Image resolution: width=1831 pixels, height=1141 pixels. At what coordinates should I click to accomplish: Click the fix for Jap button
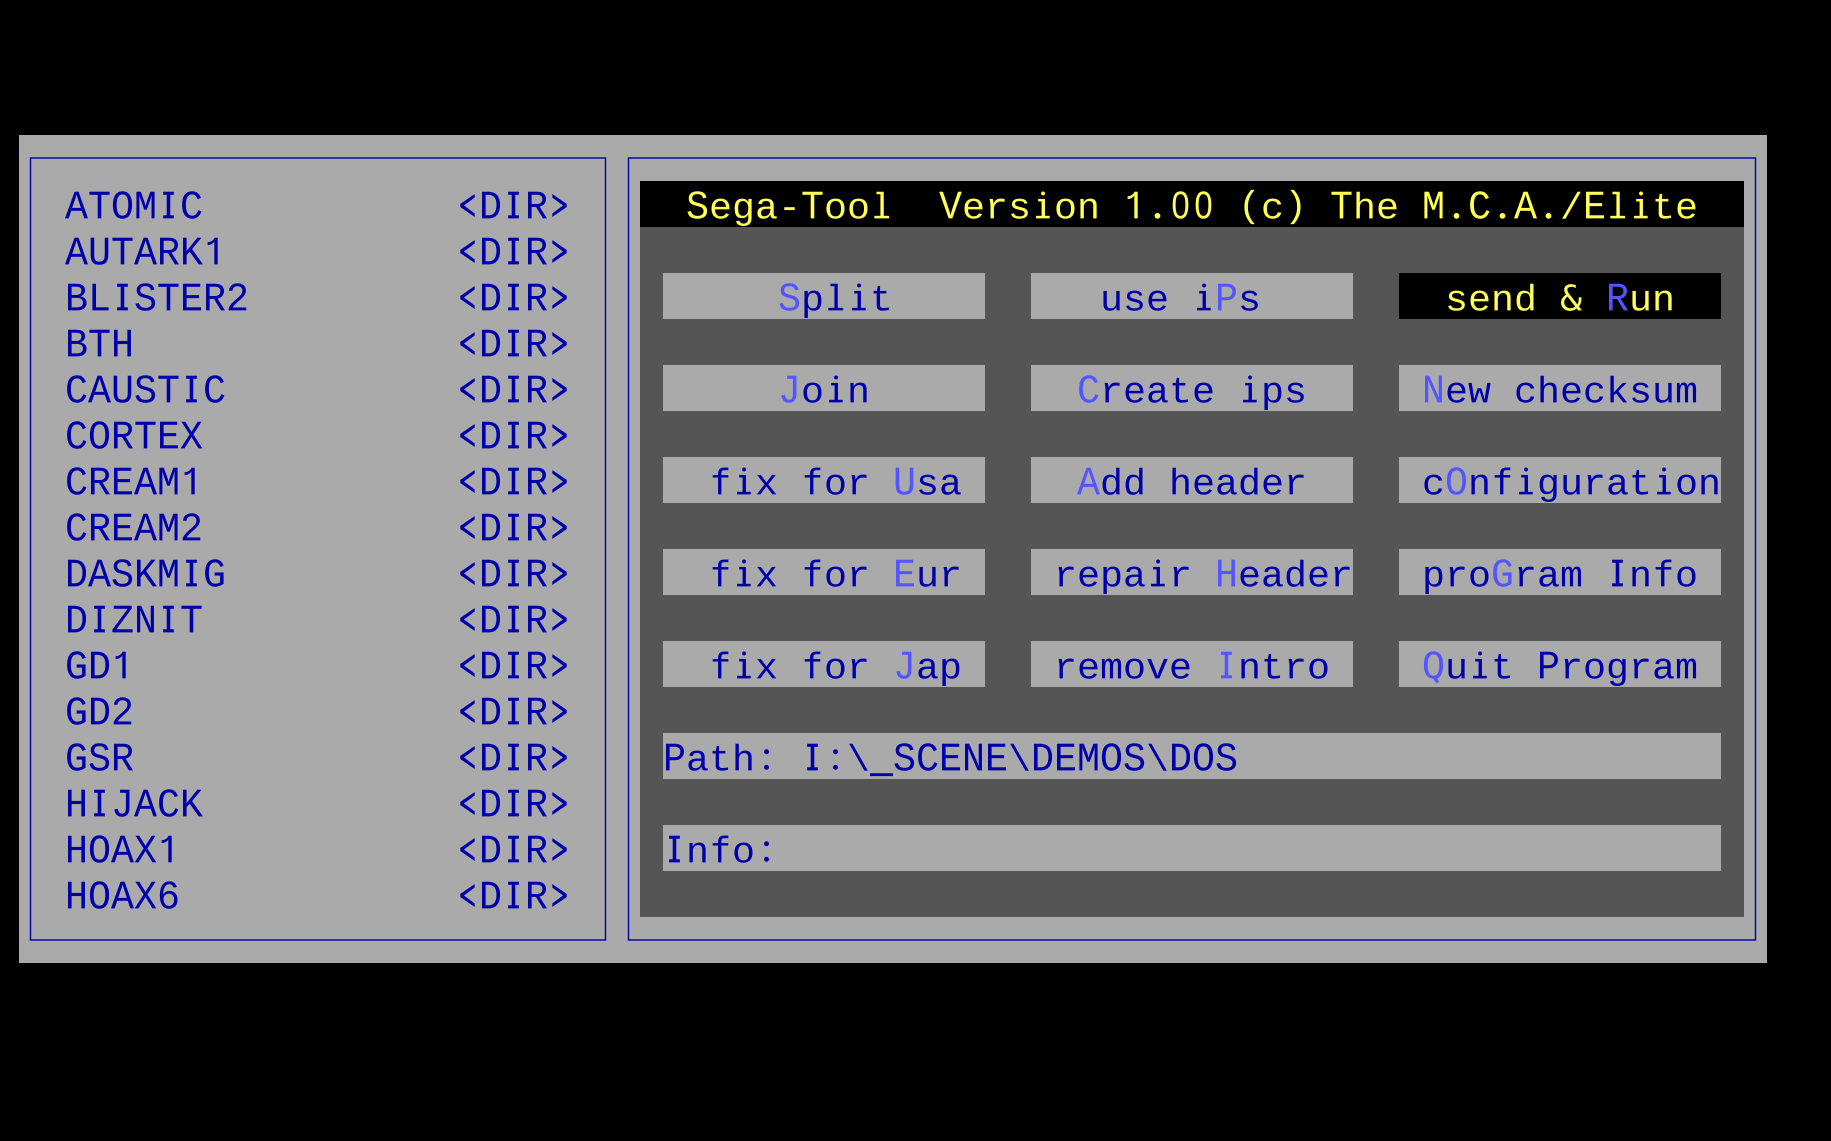823,665
